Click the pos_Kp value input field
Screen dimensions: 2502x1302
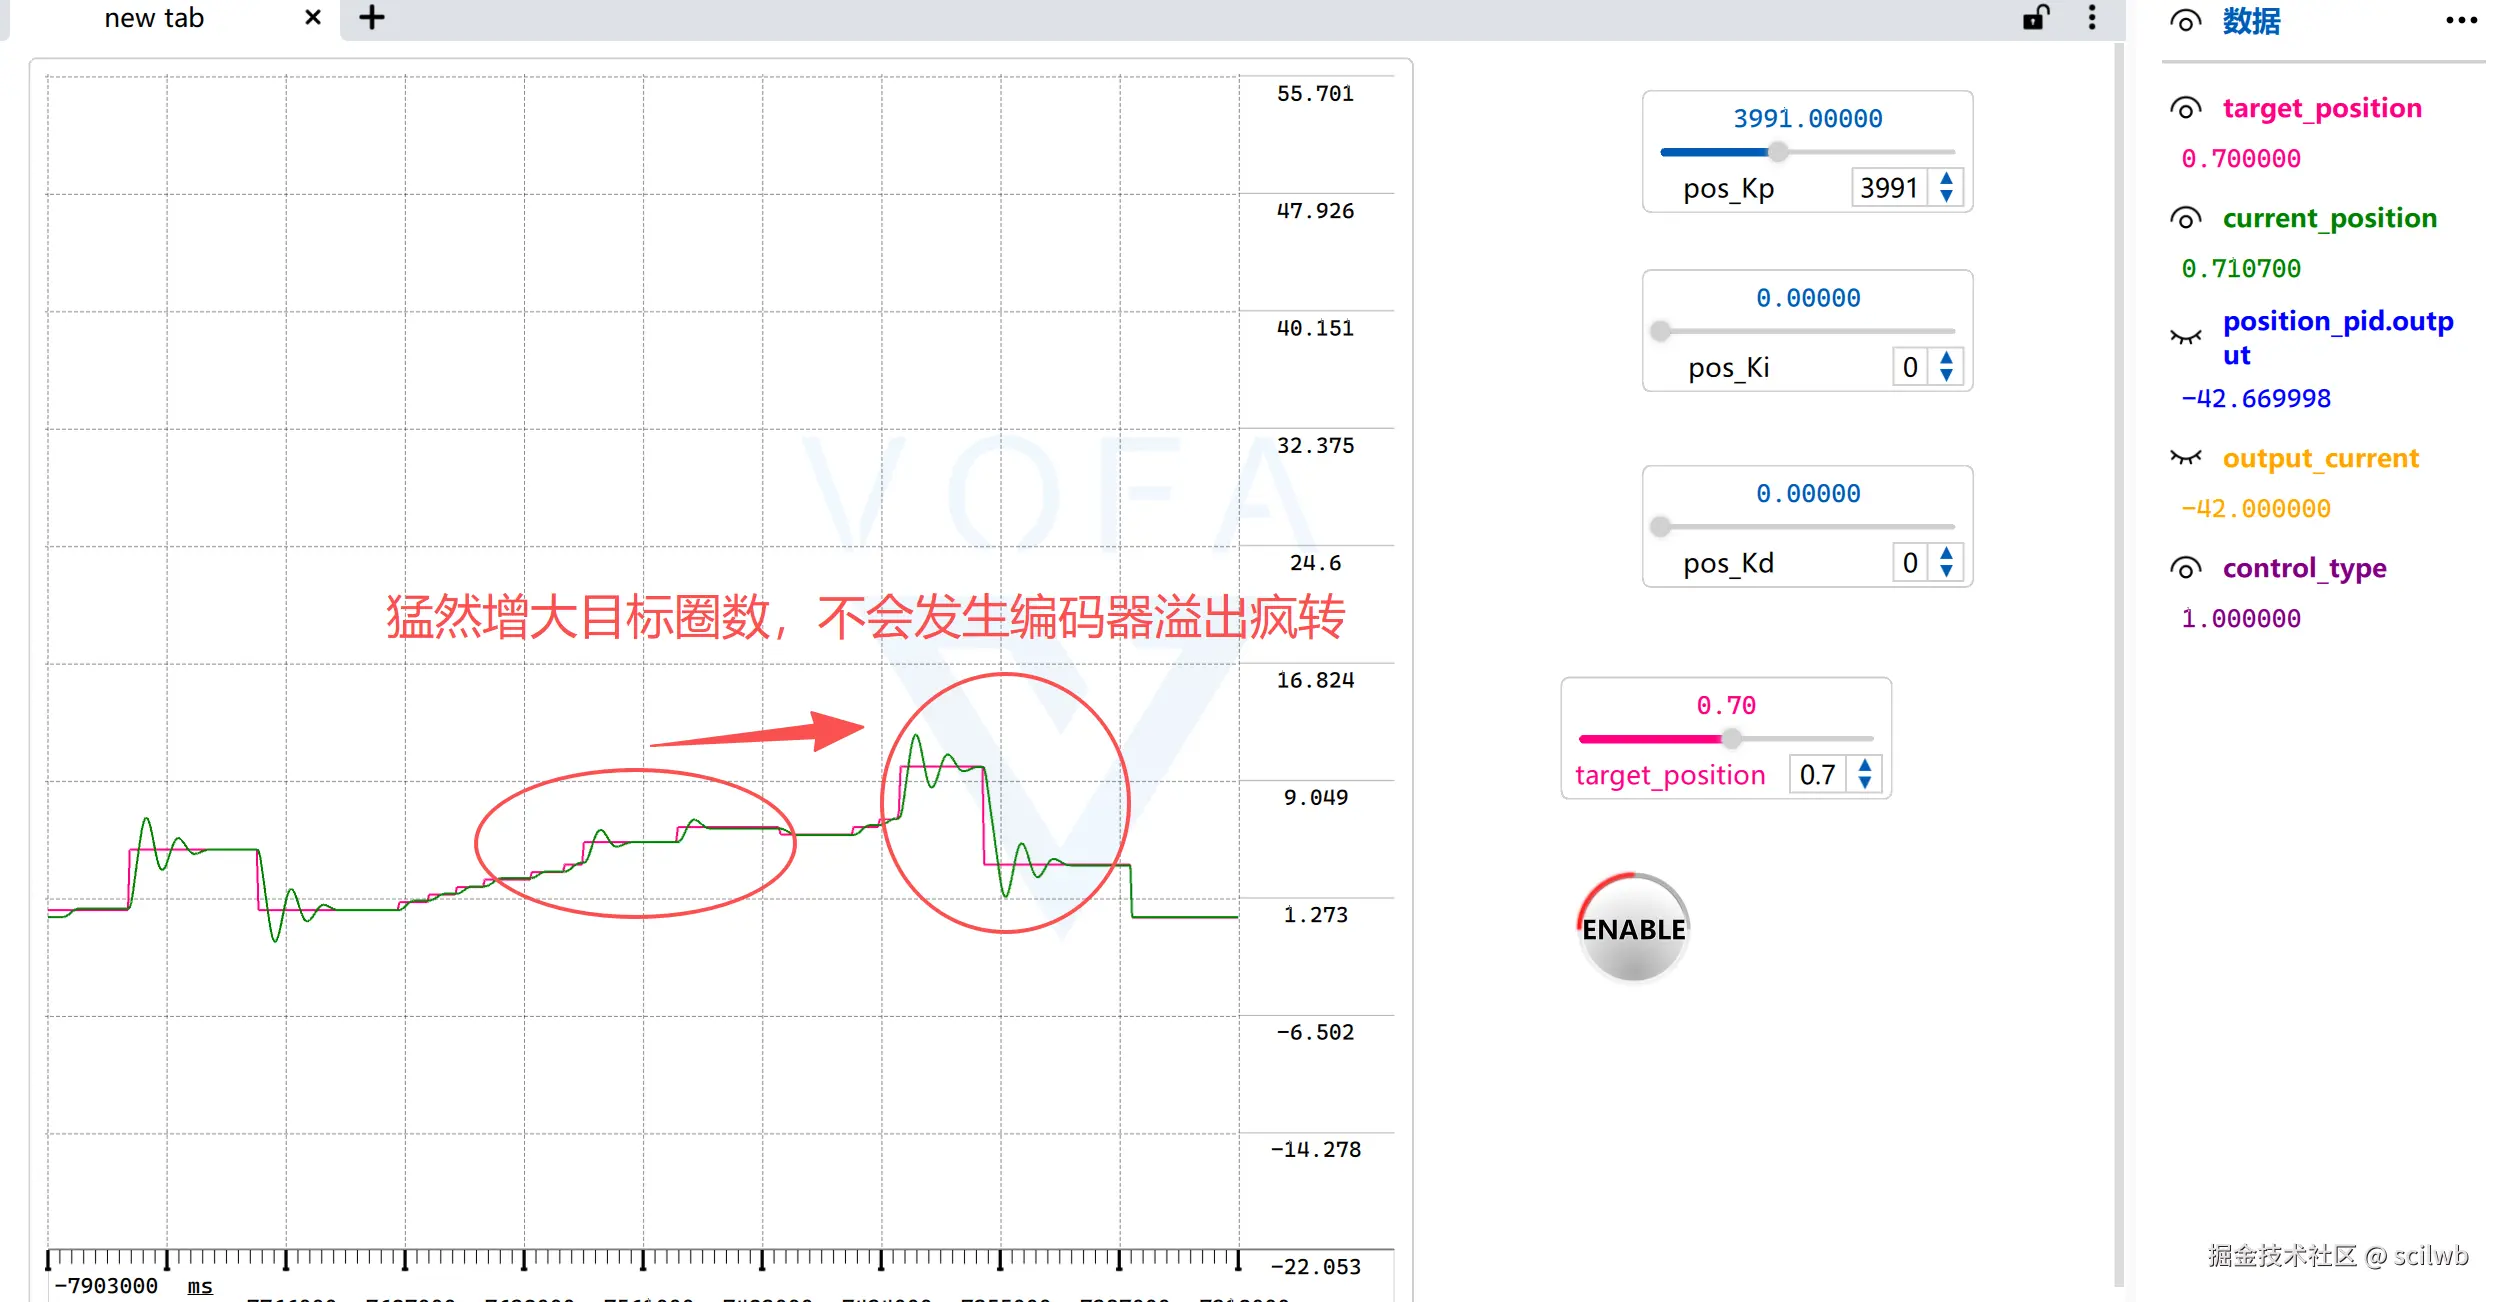point(1888,188)
